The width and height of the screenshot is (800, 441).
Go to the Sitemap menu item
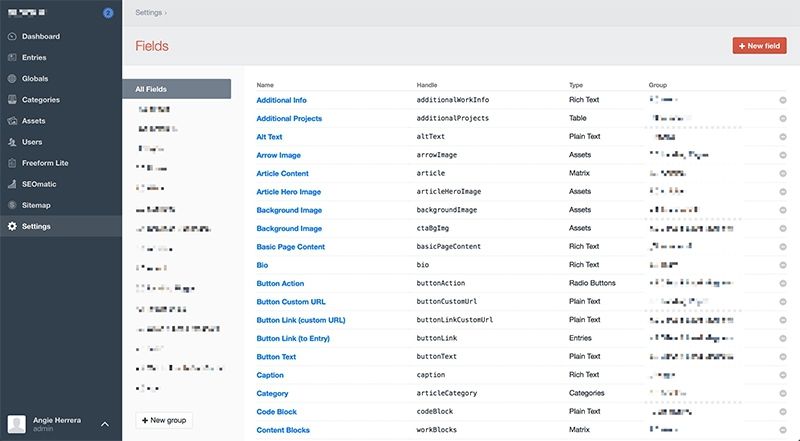(36, 205)
